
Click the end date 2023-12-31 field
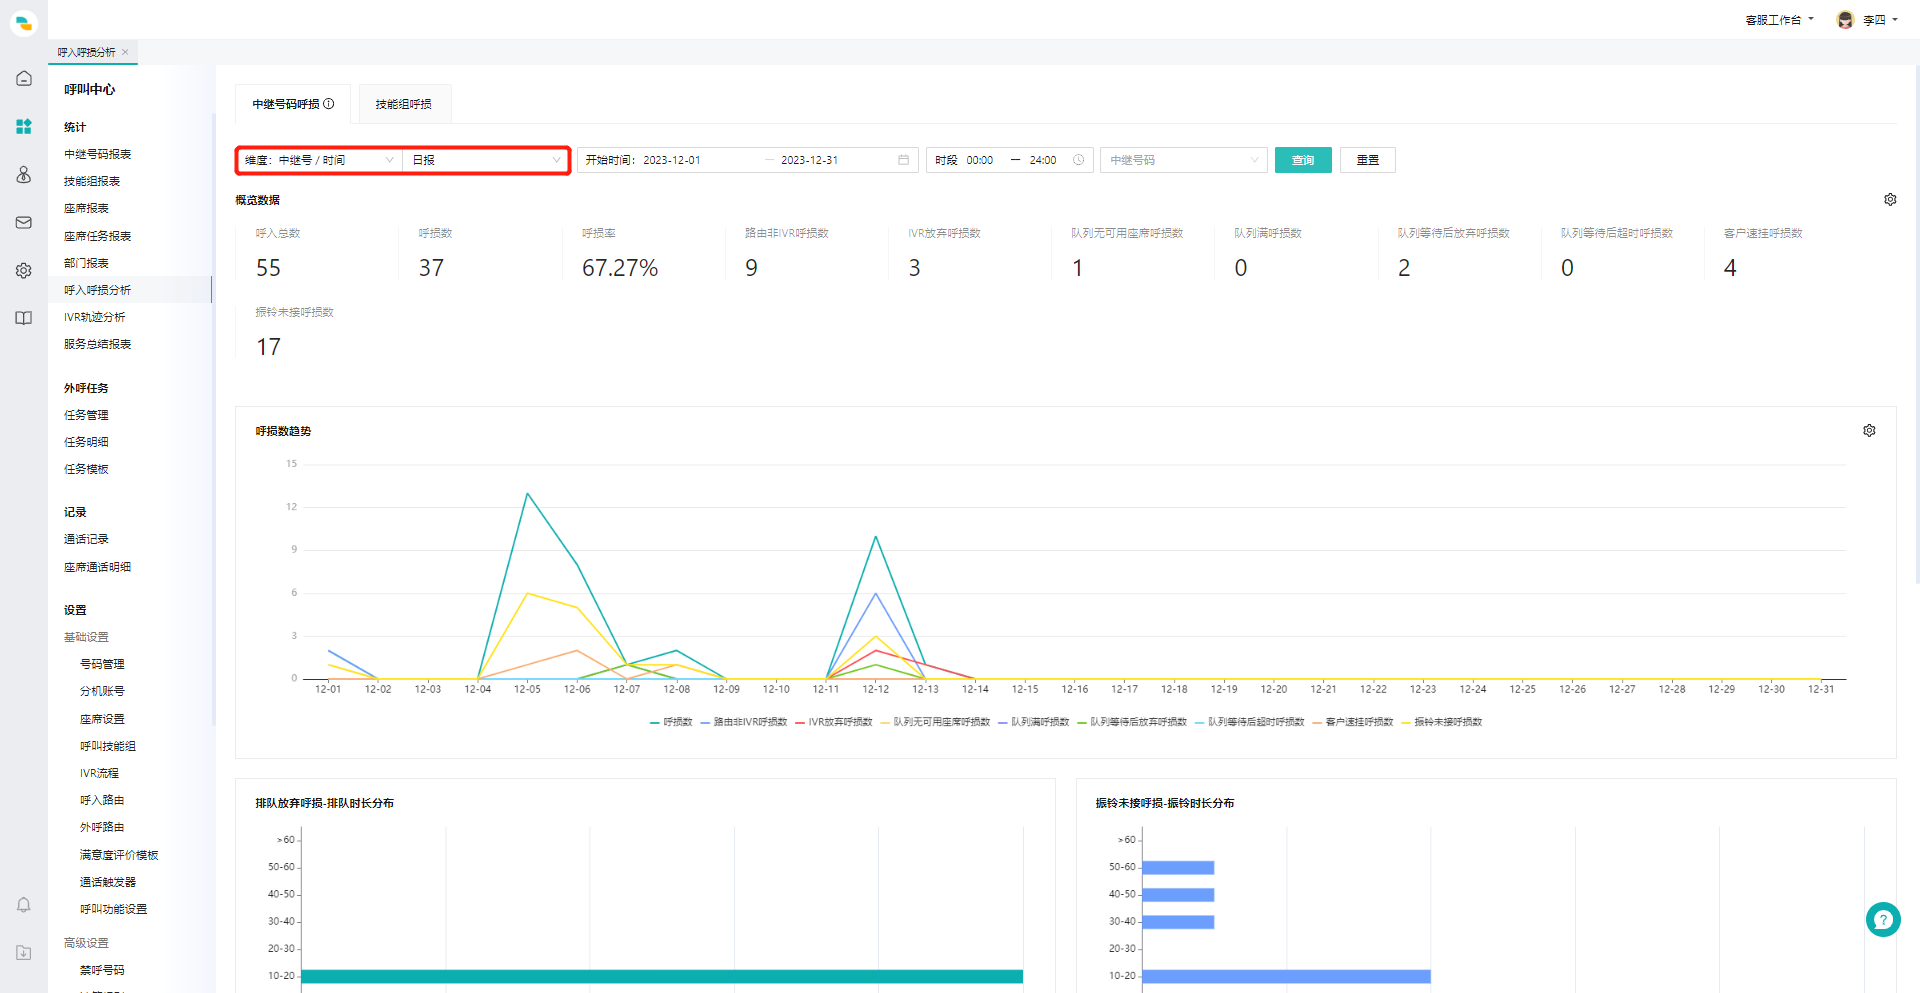point(810,160)
